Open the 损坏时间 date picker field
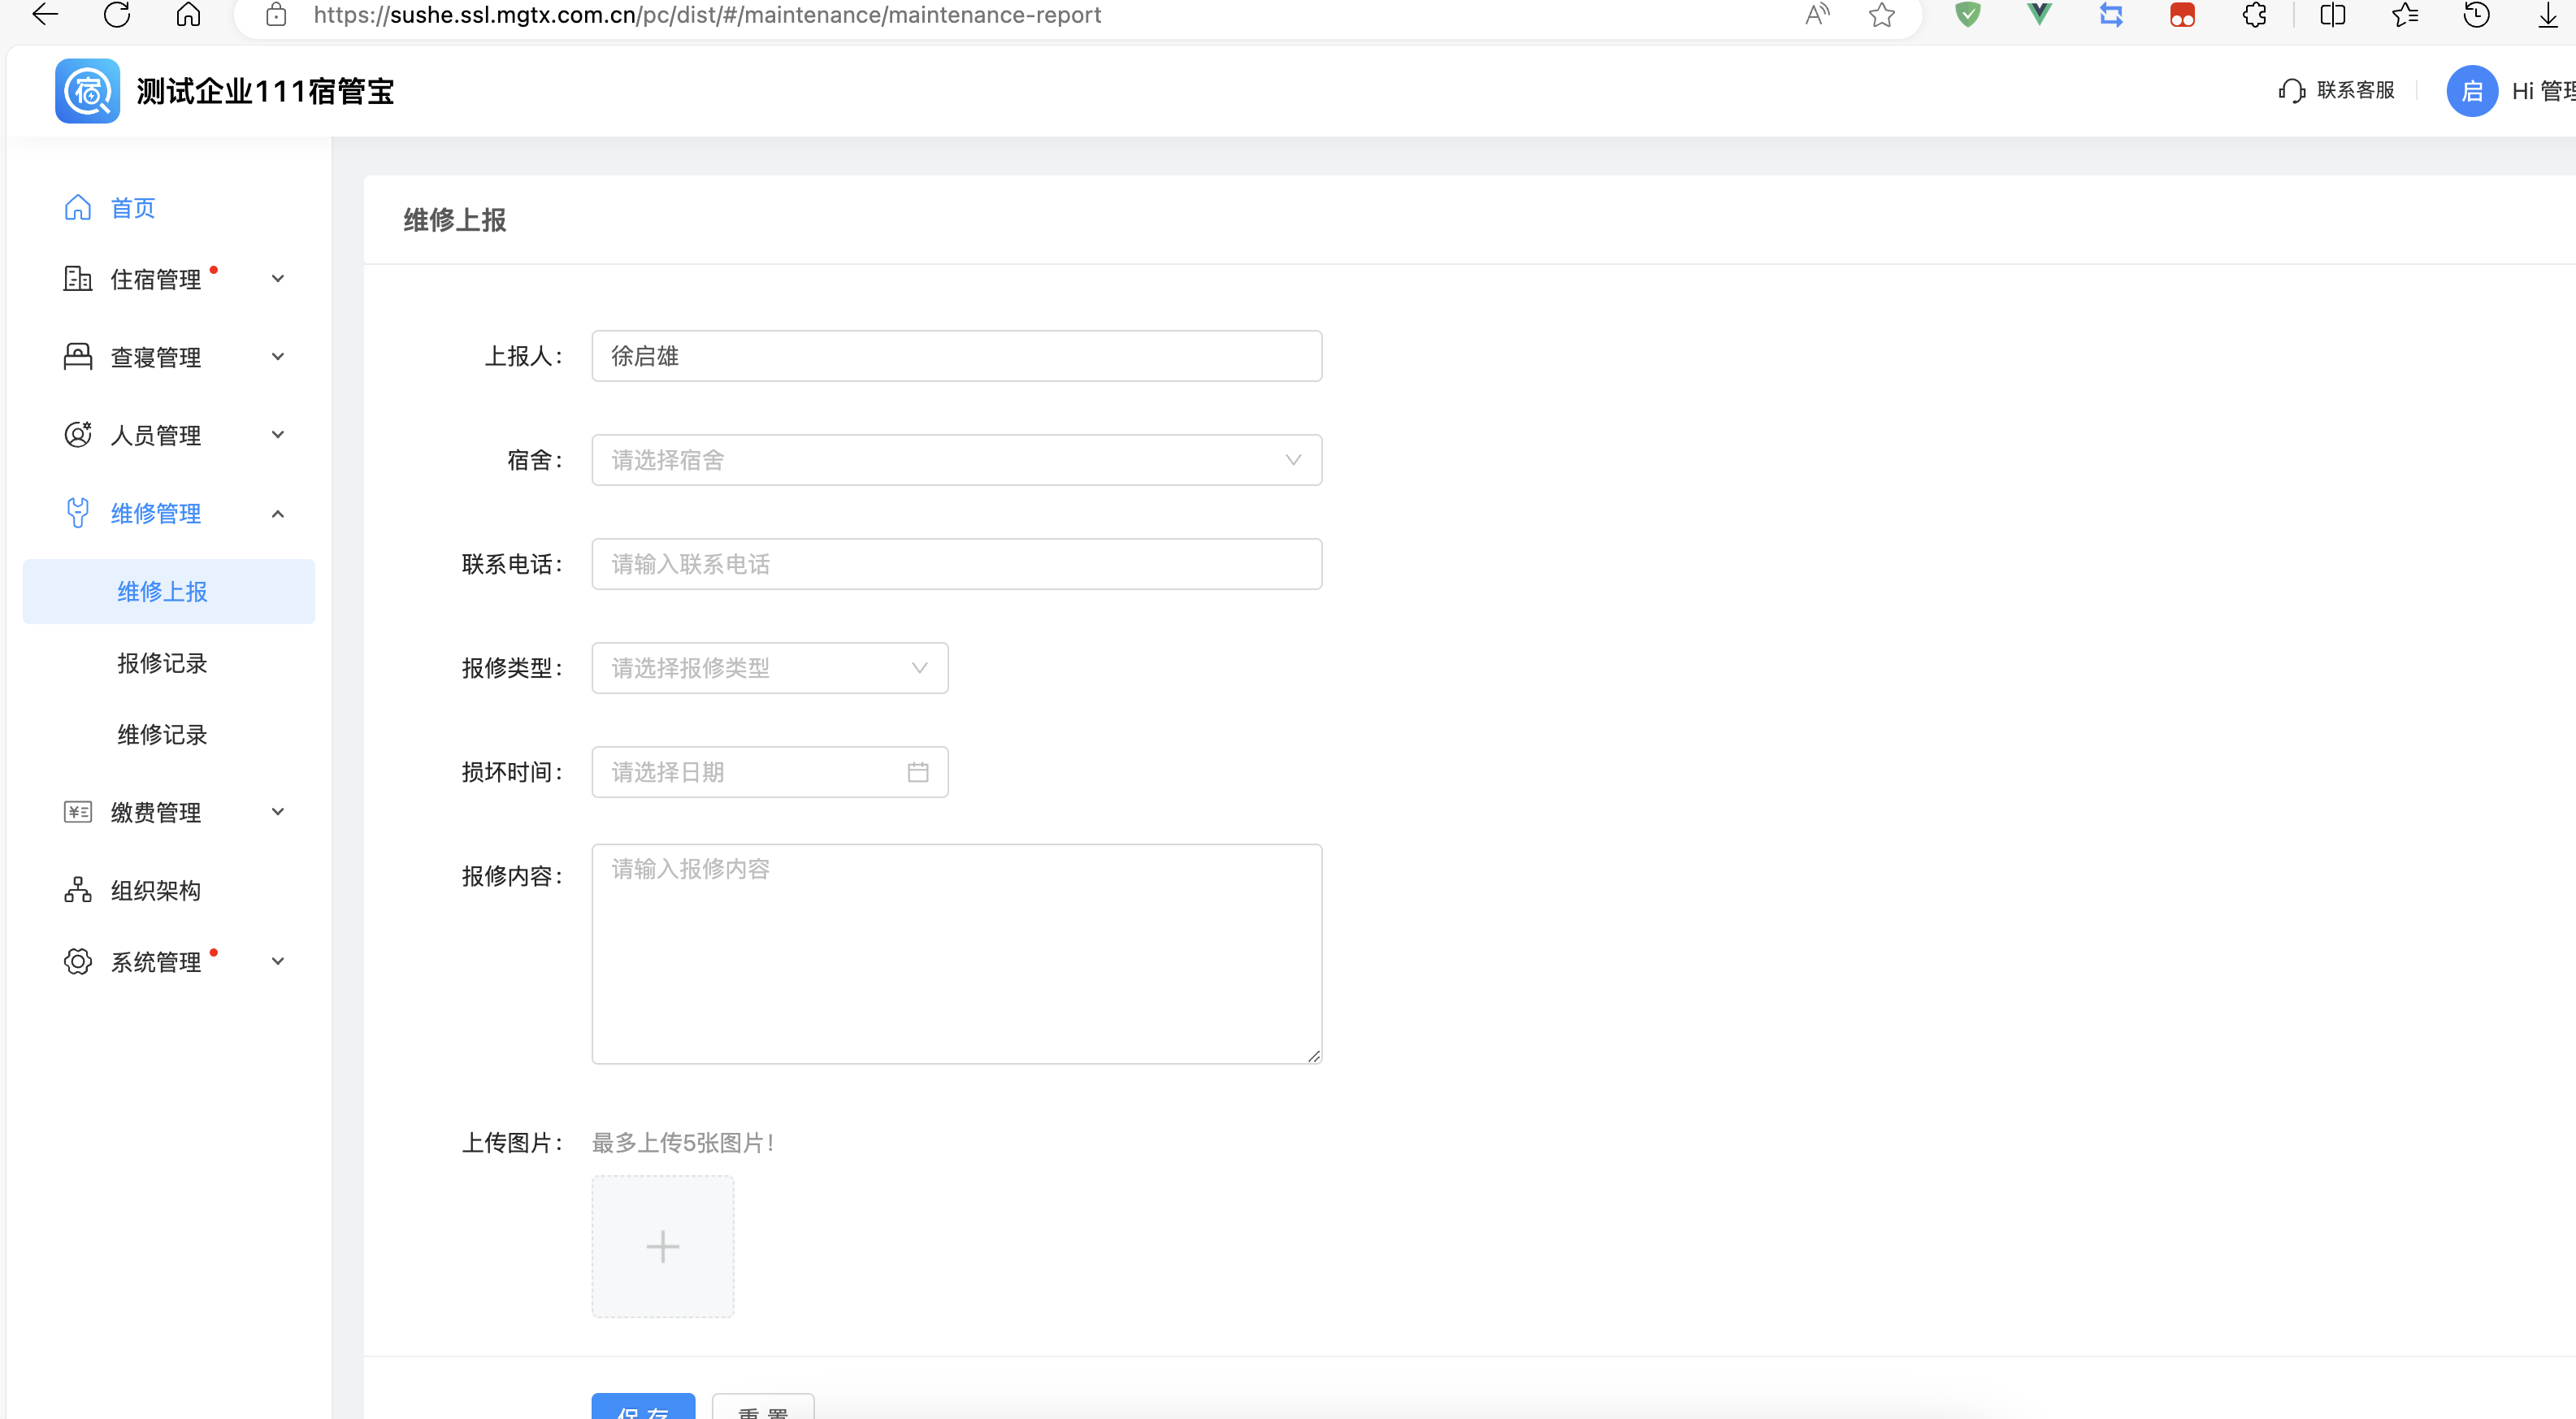The height and width of the screenshot is (1419, 2576). (x=769, y=772)
